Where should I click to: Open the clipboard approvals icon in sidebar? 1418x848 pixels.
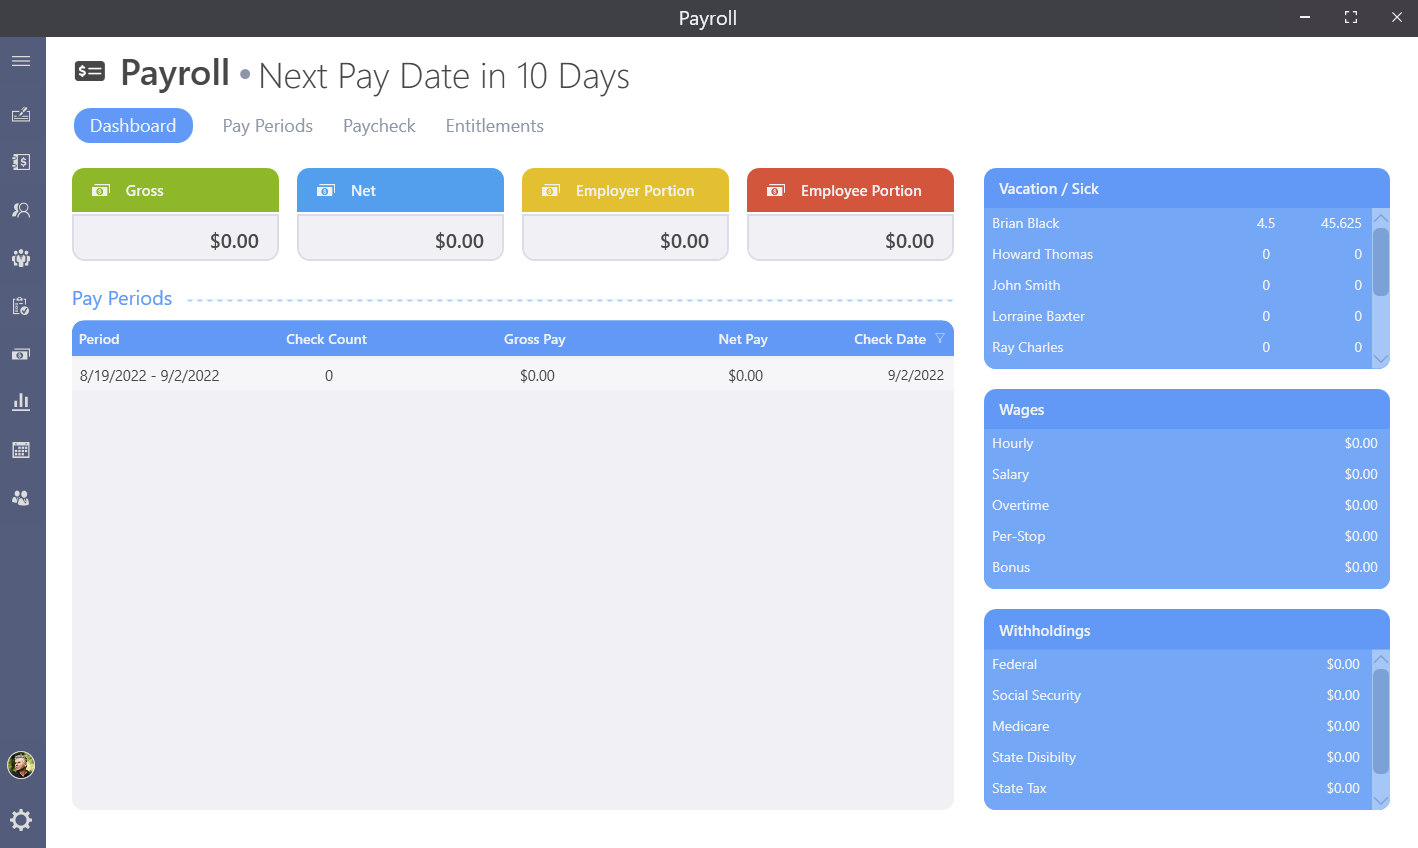point(21,305)
